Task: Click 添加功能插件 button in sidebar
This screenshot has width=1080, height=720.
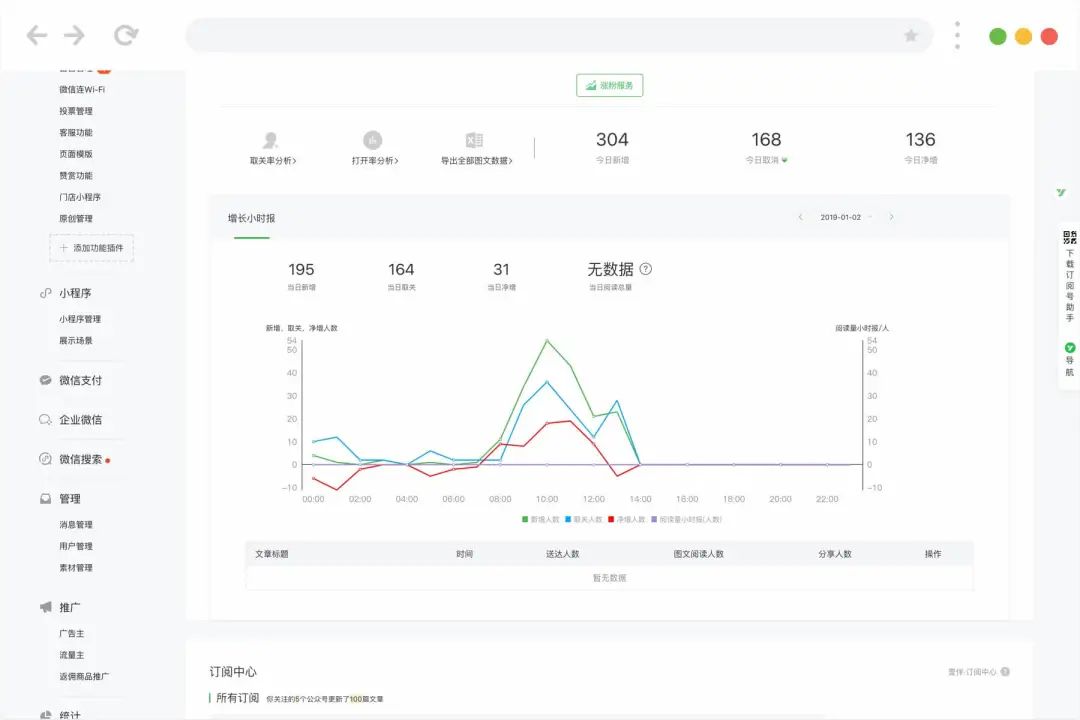Action: coord(91,248)
